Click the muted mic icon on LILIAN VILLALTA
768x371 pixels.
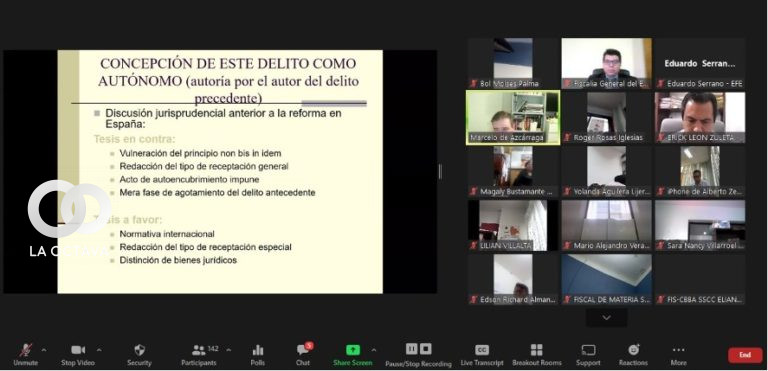474,246
